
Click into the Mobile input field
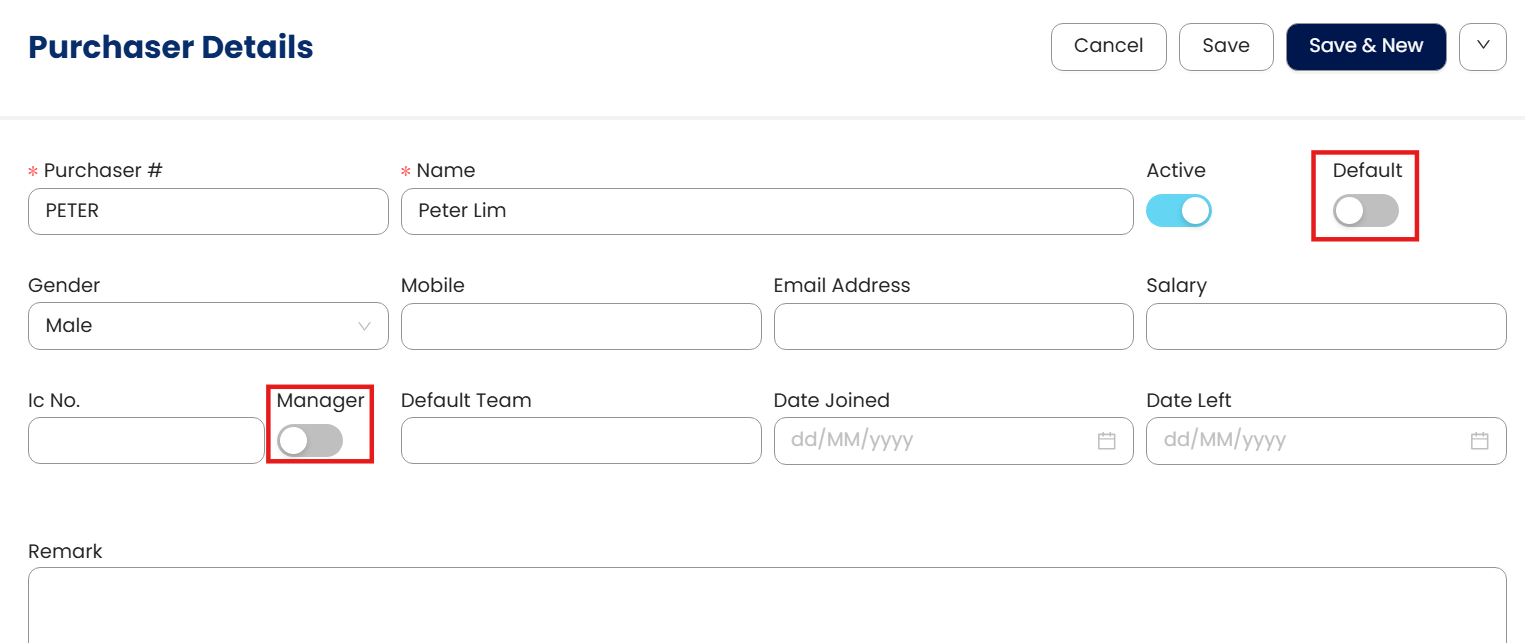click(x=581, y=326)
